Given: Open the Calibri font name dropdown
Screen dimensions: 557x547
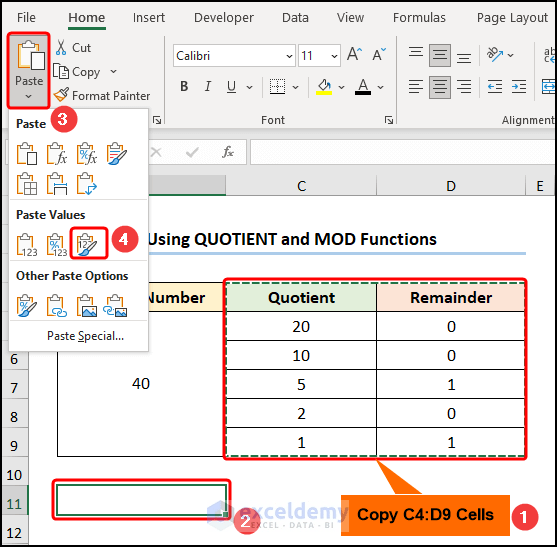Looking at the screenshot, I should [289, 56].
